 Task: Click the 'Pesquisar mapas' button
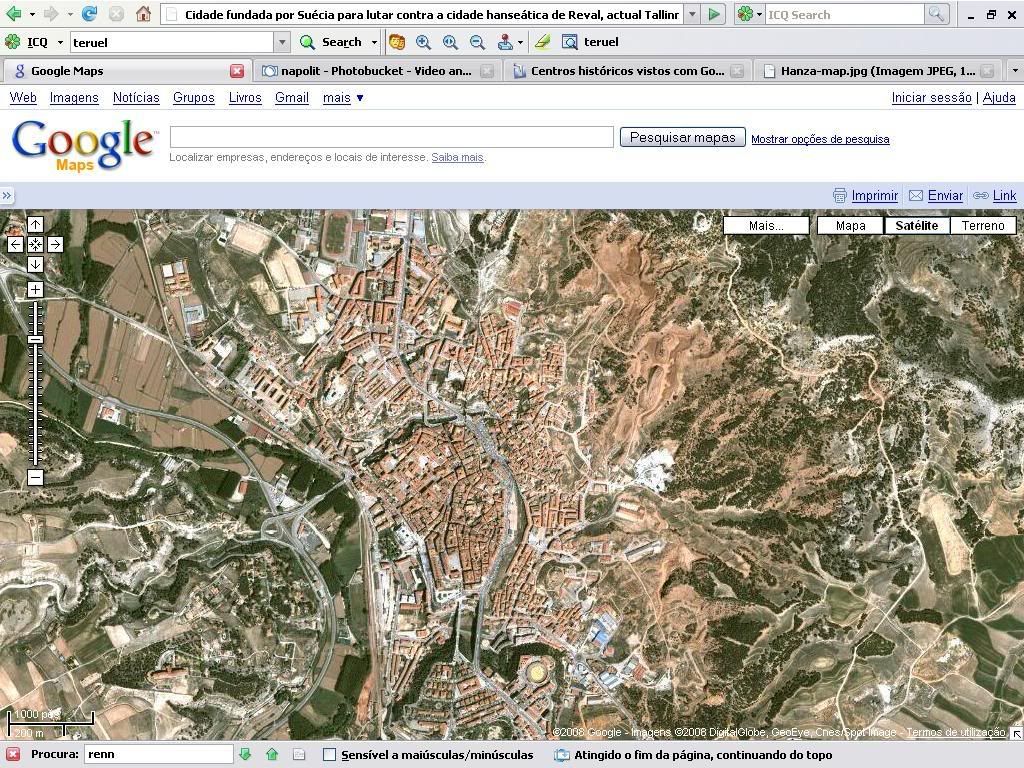pyautogui.click(x=682, y=137)
